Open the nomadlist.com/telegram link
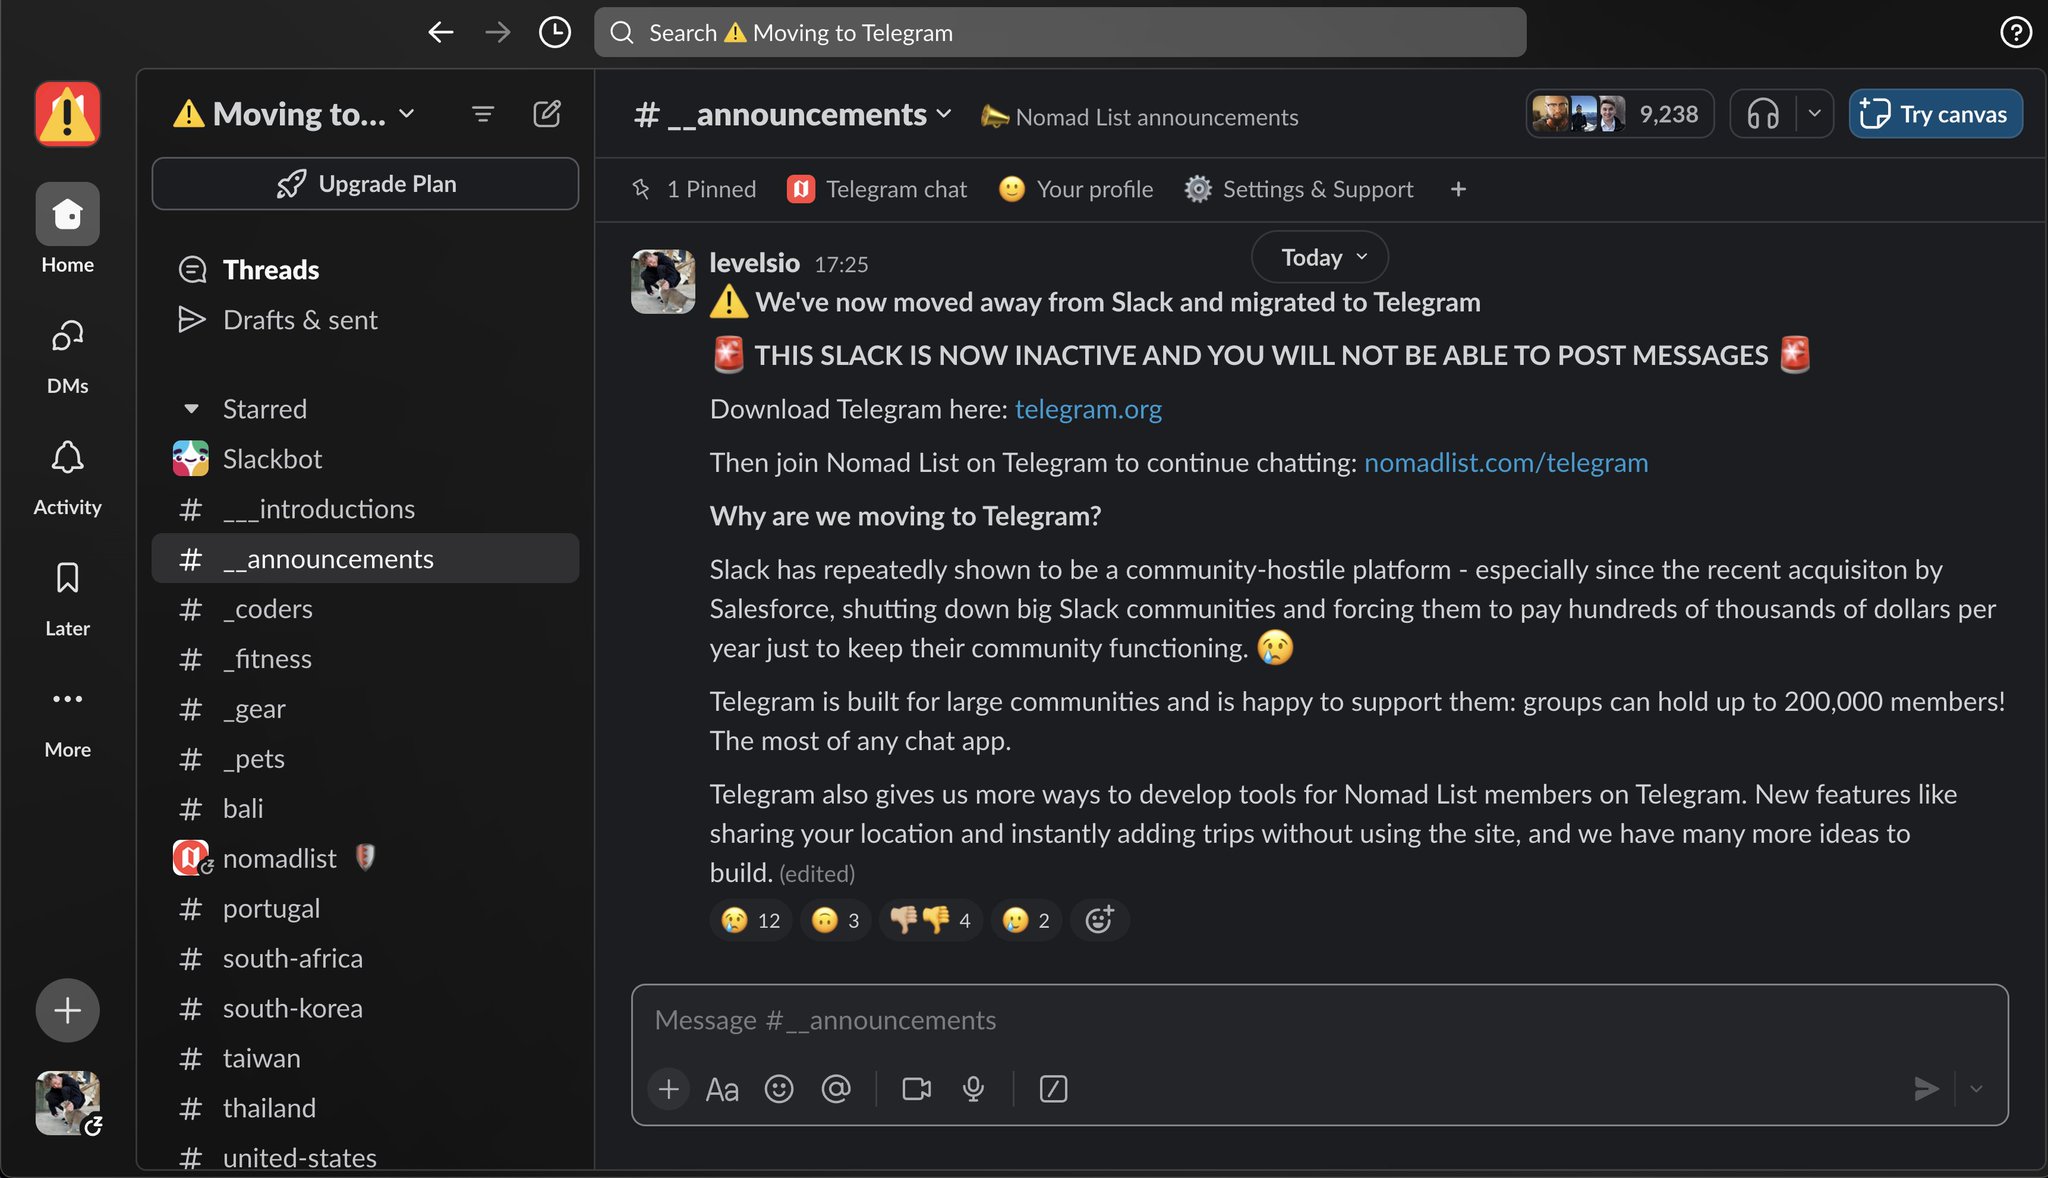Image resolution: width=2048 pixels, height=1178 pixels. point(1505,463)
